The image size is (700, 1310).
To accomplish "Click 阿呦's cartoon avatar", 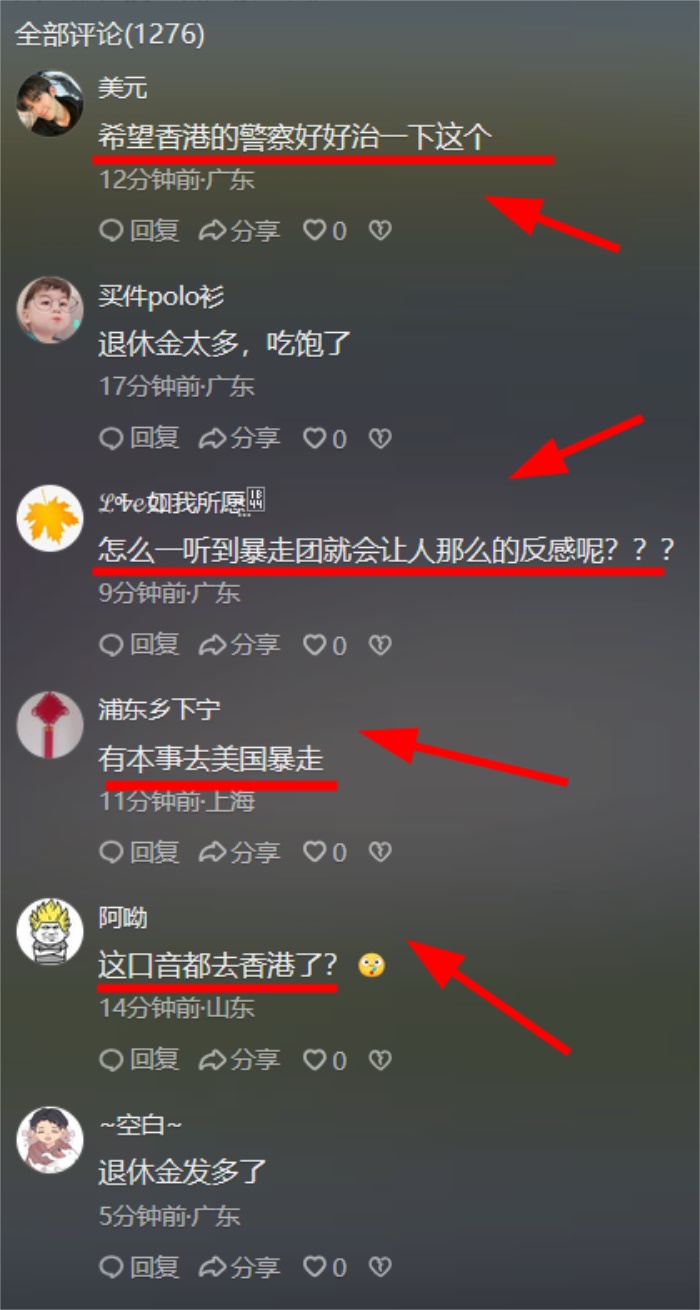I will point(50,931).
